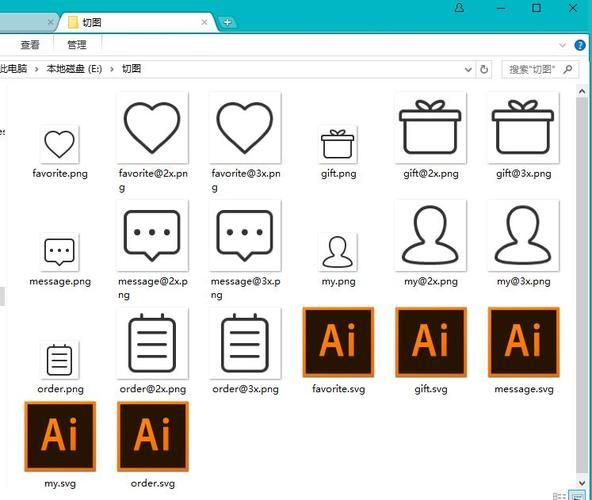Screen dimensions: 592x500
Task: Open the 管理 ribbon tab
Action: point(77,45)
